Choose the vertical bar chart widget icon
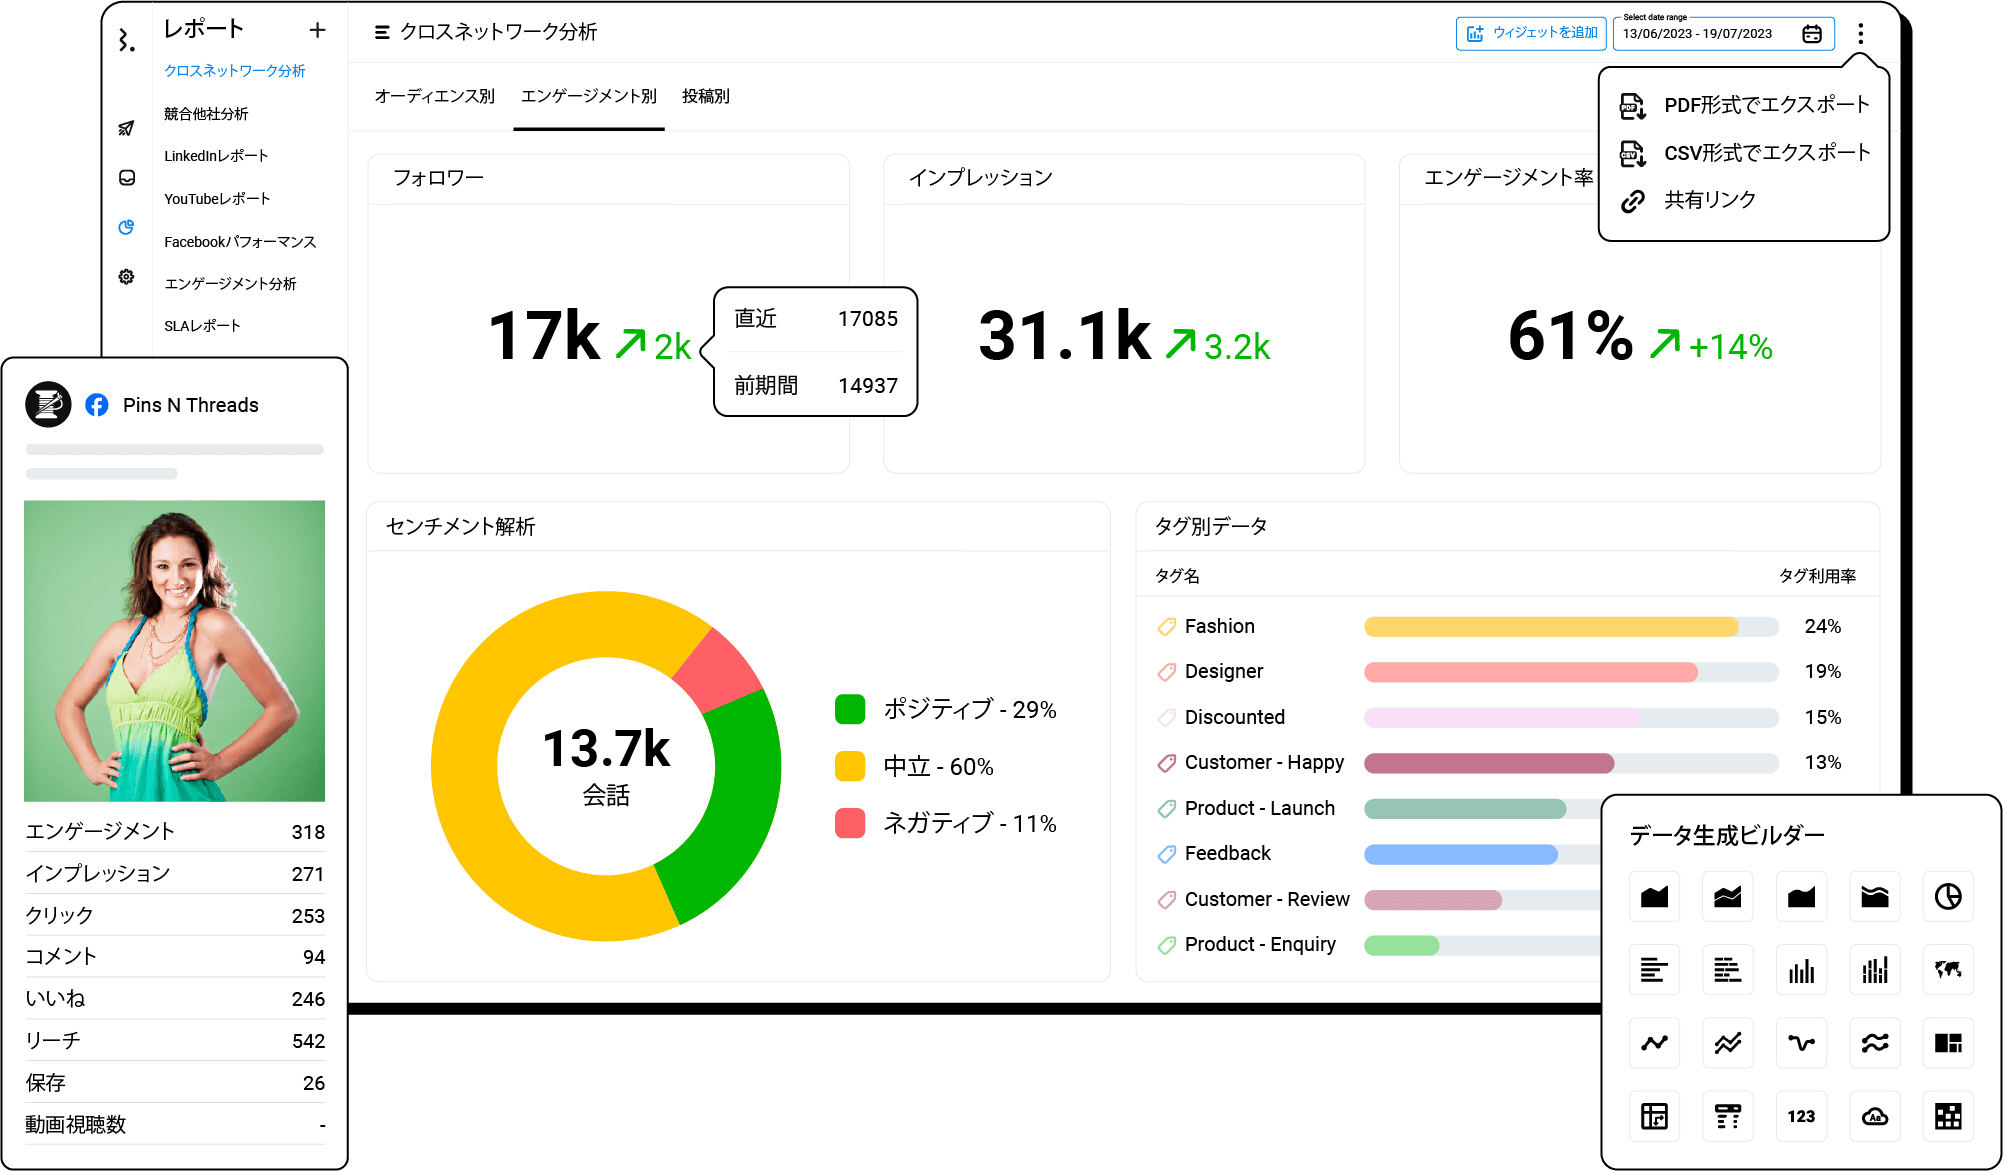2003x1171 pixels. pyautogui.click(x=1801, y=970)
